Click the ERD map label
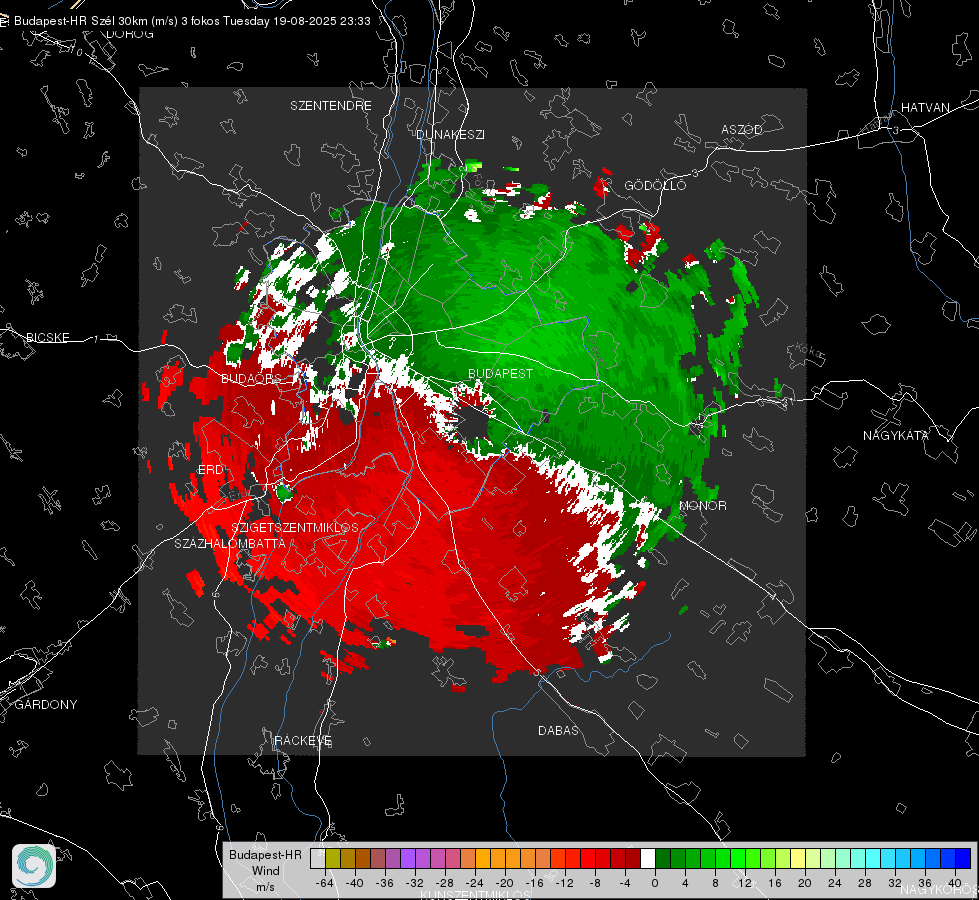 pyautogui.click(x=210, y=470)
